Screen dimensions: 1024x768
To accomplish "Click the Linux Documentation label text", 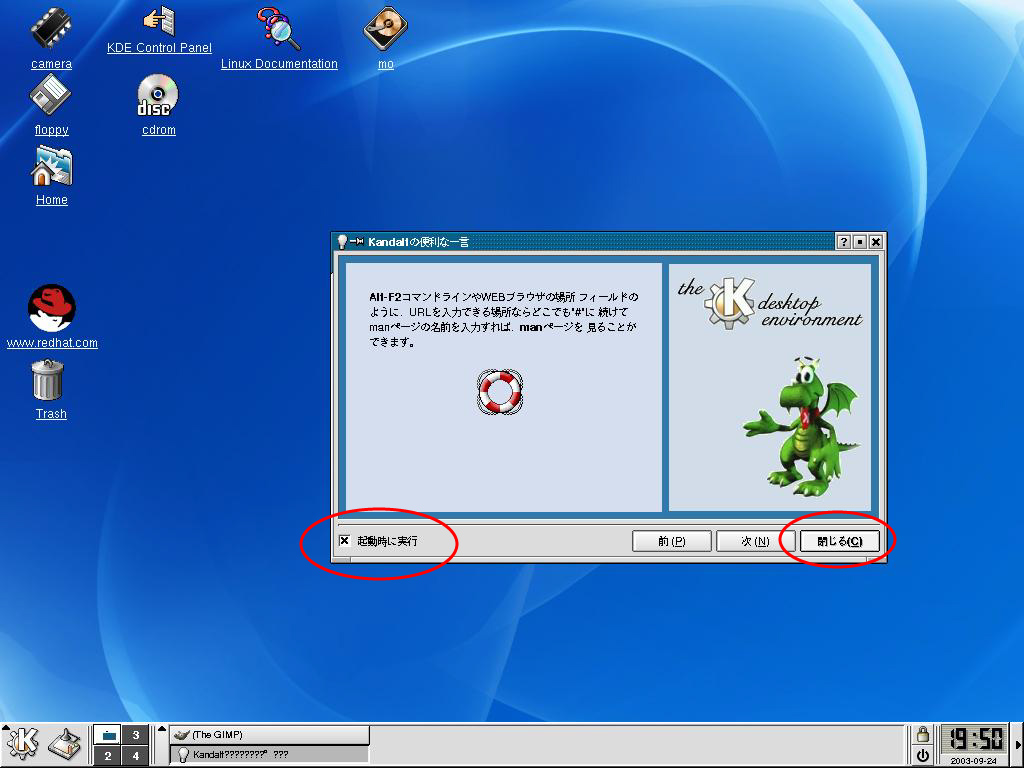I will pyautogui.click(x=279, y=64).
